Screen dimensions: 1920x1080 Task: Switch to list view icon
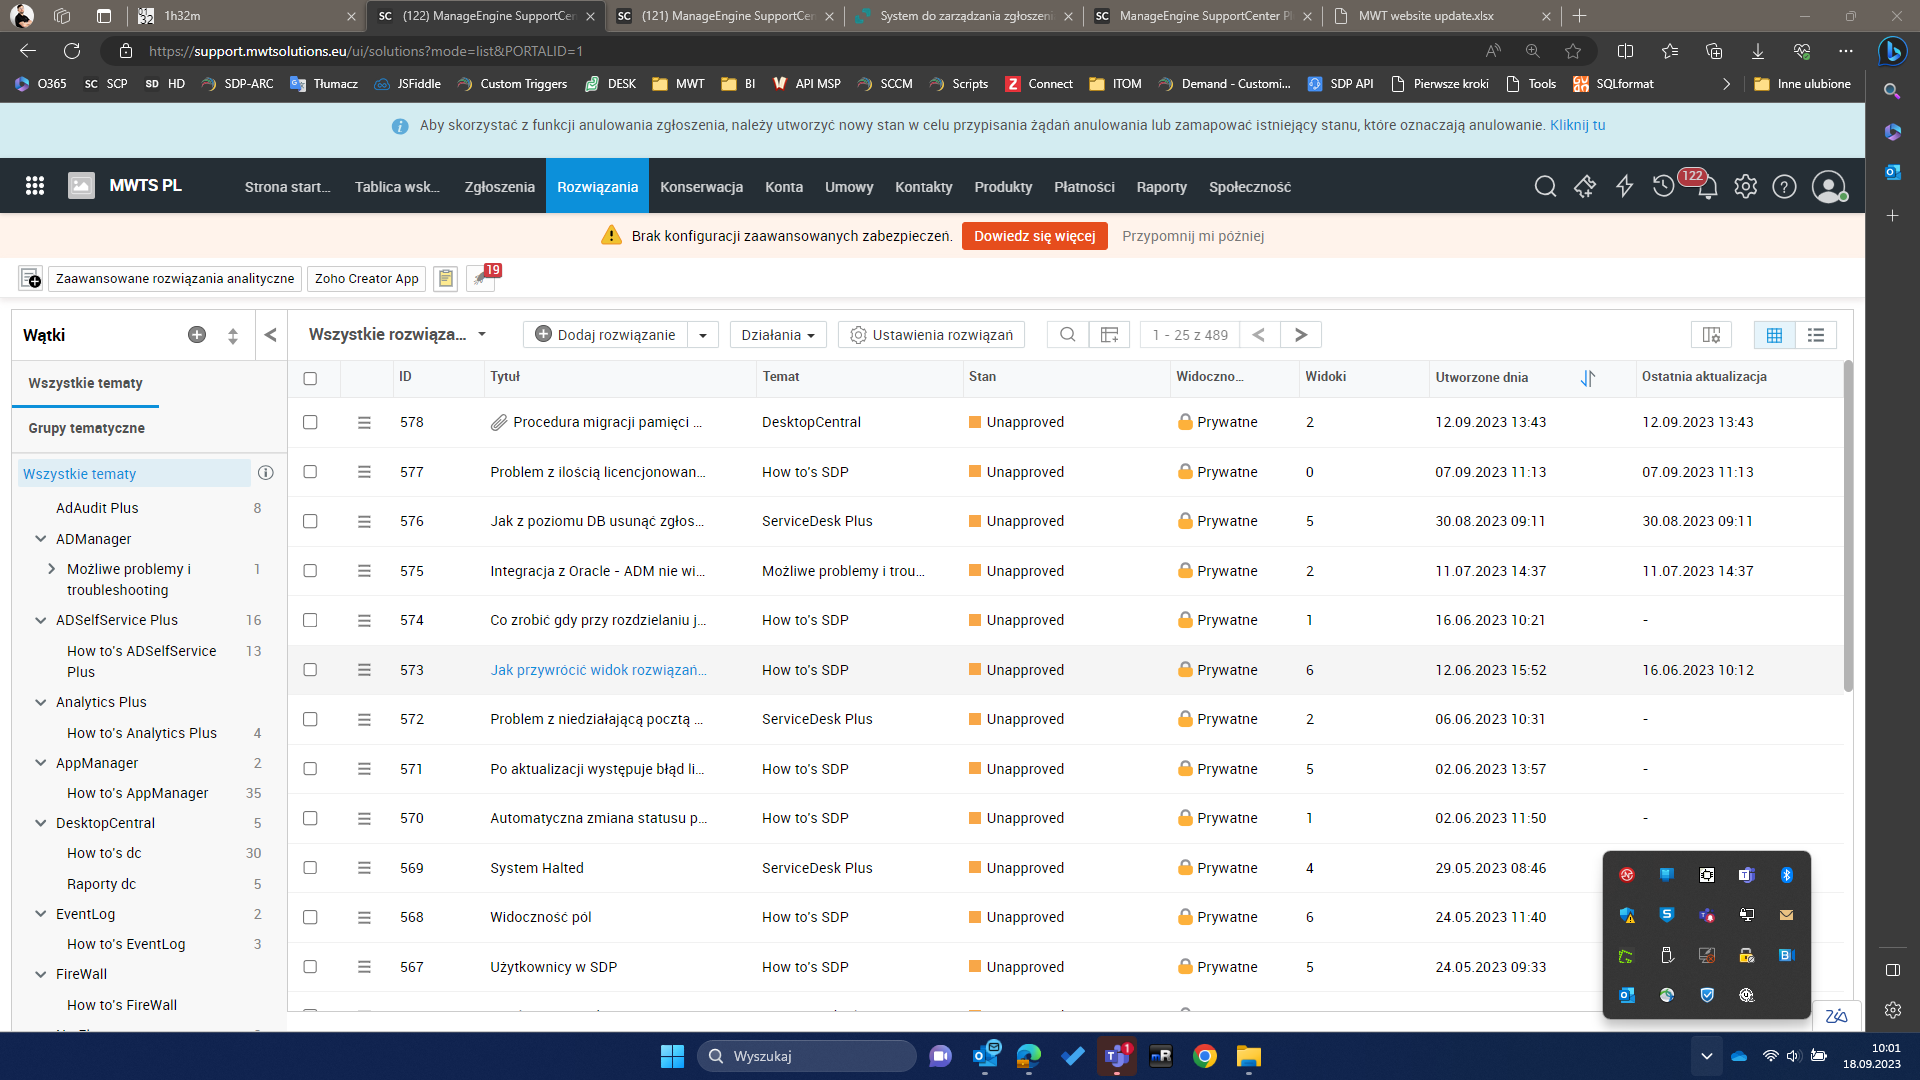click(1816, 335)
